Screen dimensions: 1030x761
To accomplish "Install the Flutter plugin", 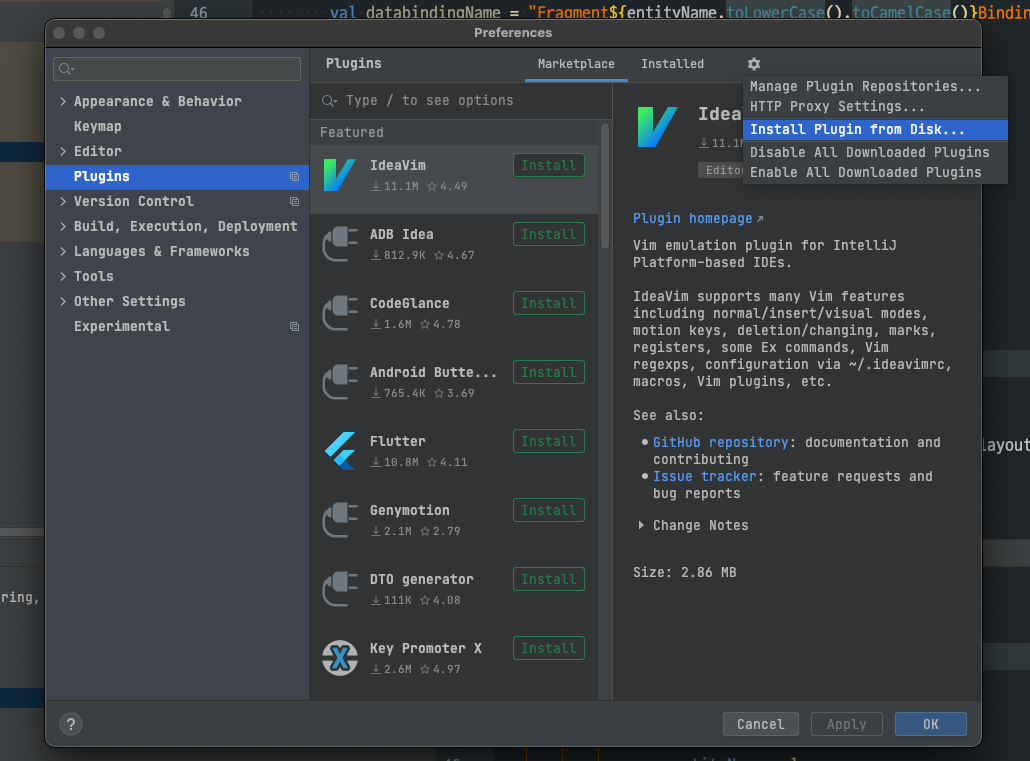I will [x=549, y=442].
